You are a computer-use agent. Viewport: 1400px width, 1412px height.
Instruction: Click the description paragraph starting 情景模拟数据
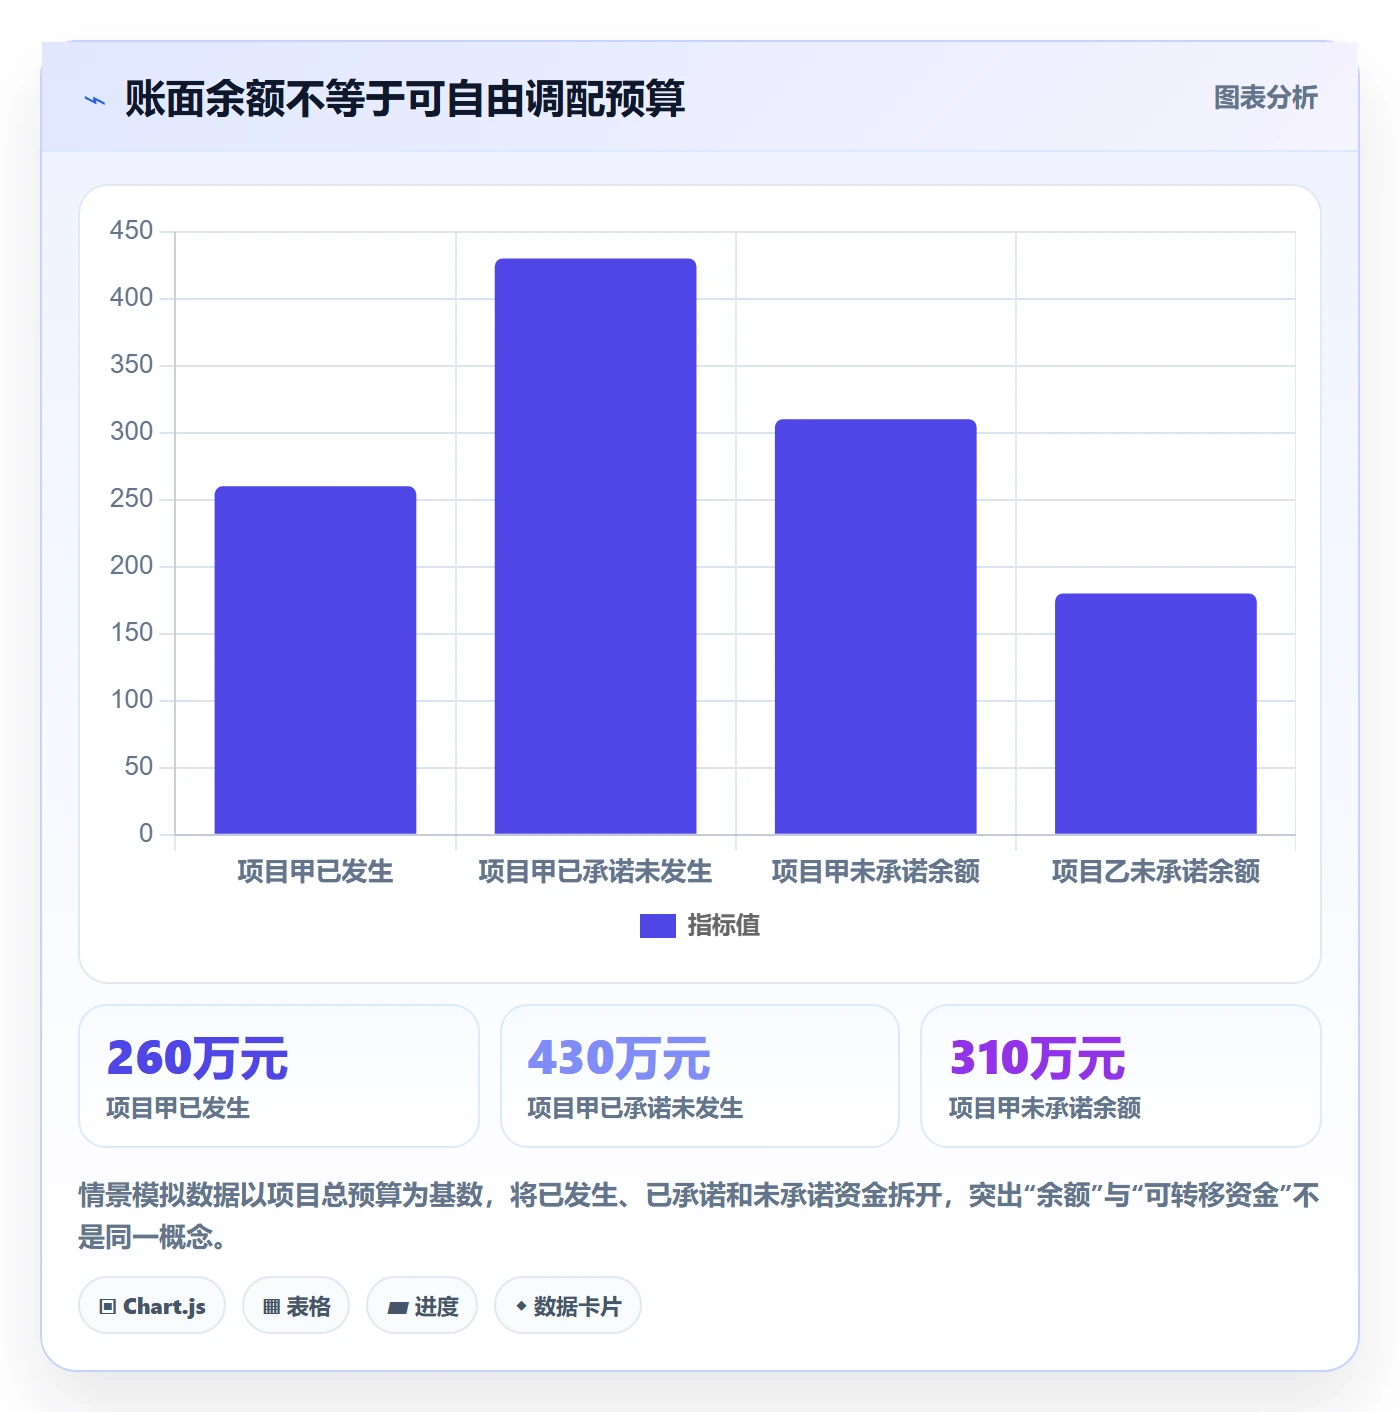click(x=699, y=1216)
